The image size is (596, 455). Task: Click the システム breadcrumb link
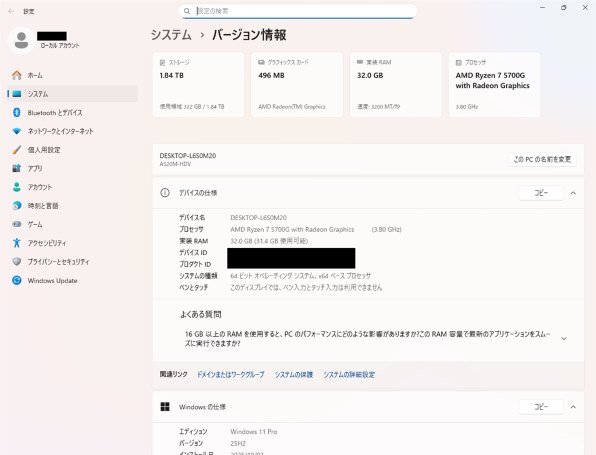(171, 35)
